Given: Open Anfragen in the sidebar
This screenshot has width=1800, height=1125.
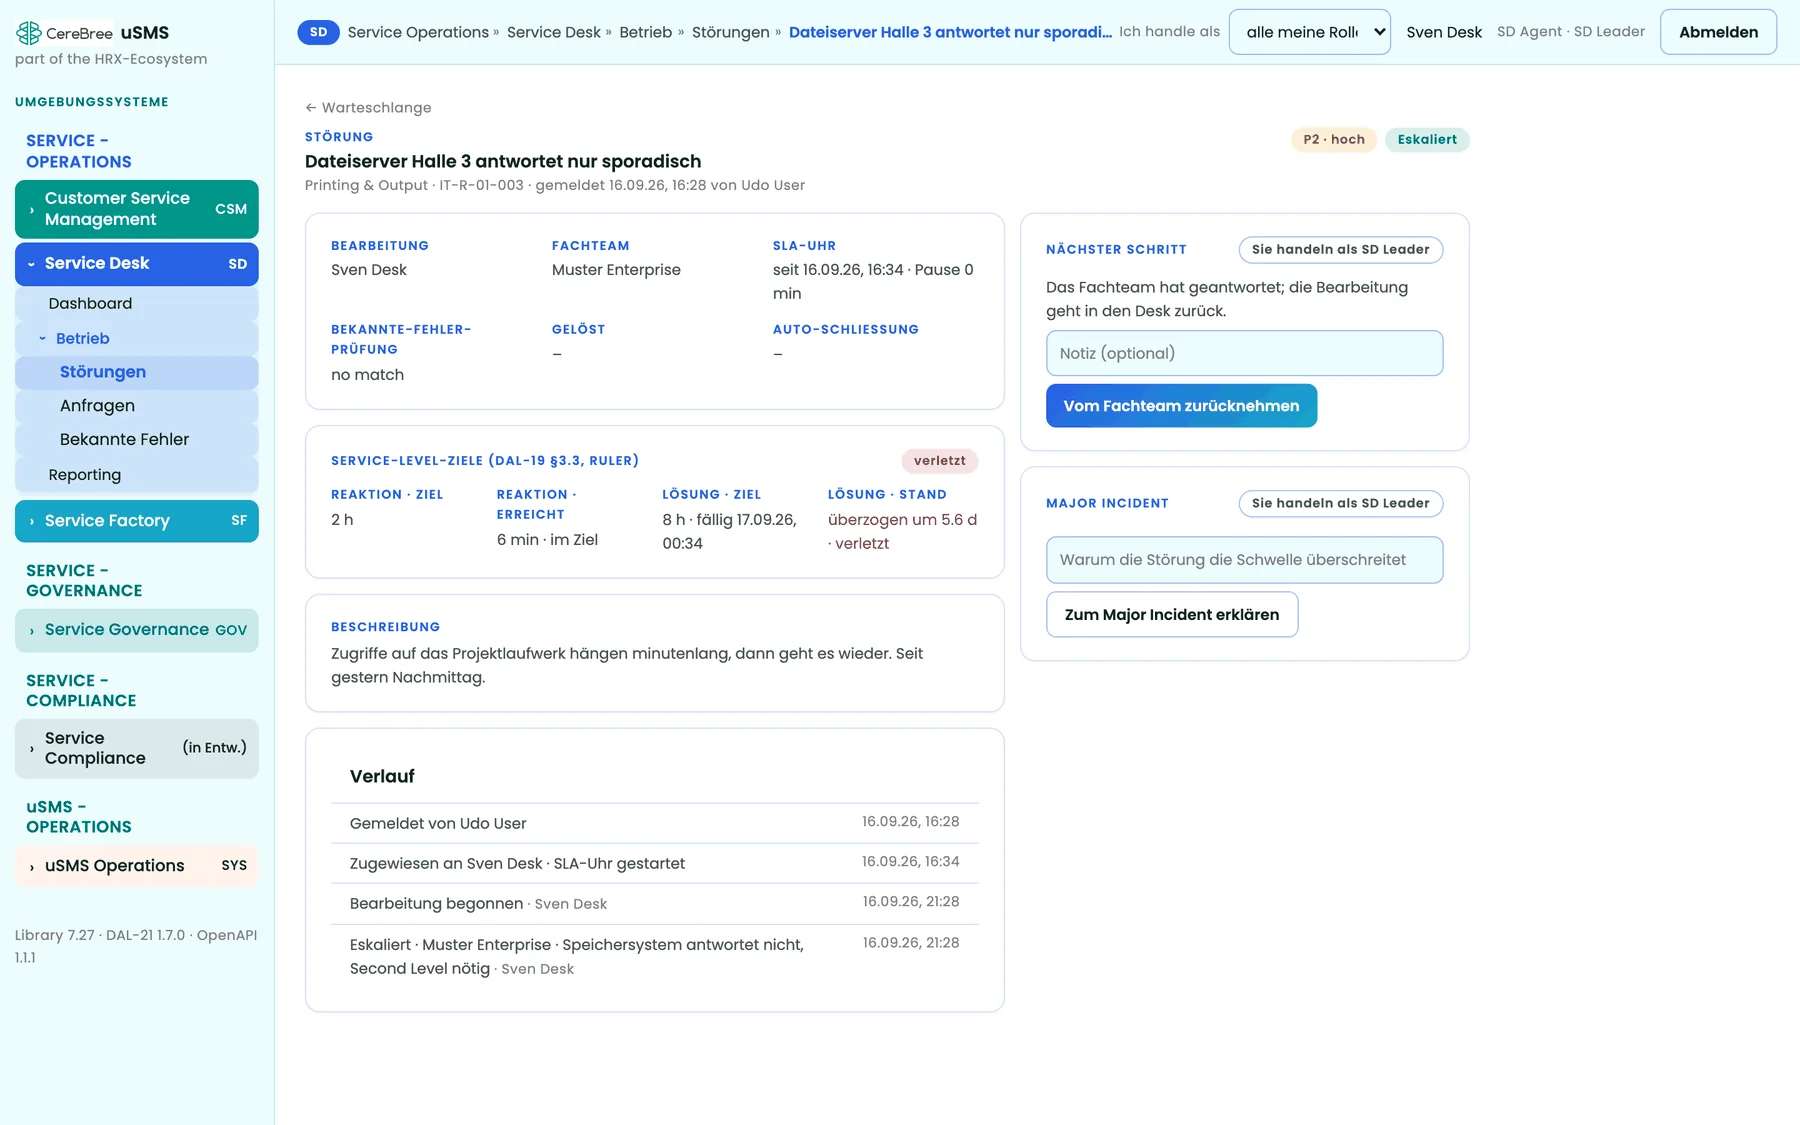Looking at the screenshot, I should 137,406.
